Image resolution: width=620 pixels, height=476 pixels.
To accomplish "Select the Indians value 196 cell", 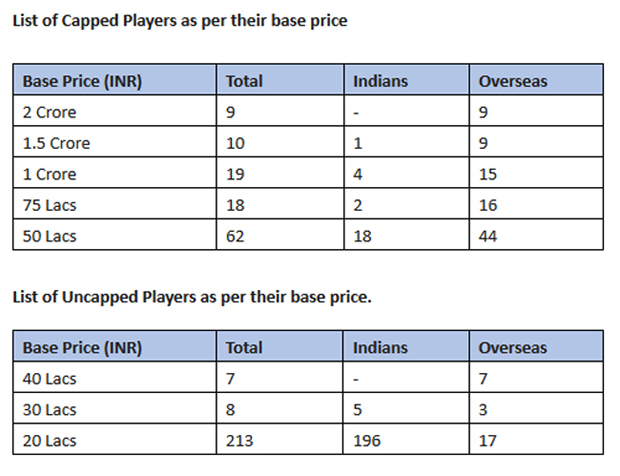I will pos(368,441).
